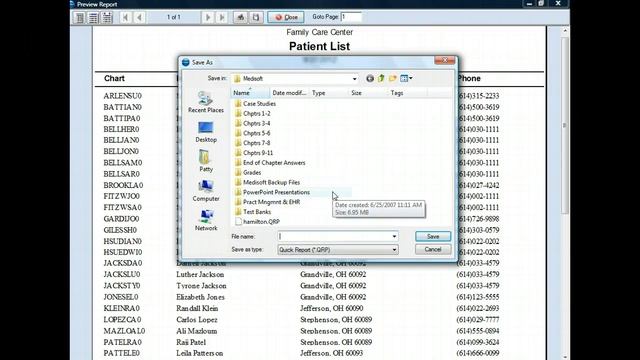Click scroll up arrow in Preview Report
Viewport: 640px width, 360px height.
point(565,31)
